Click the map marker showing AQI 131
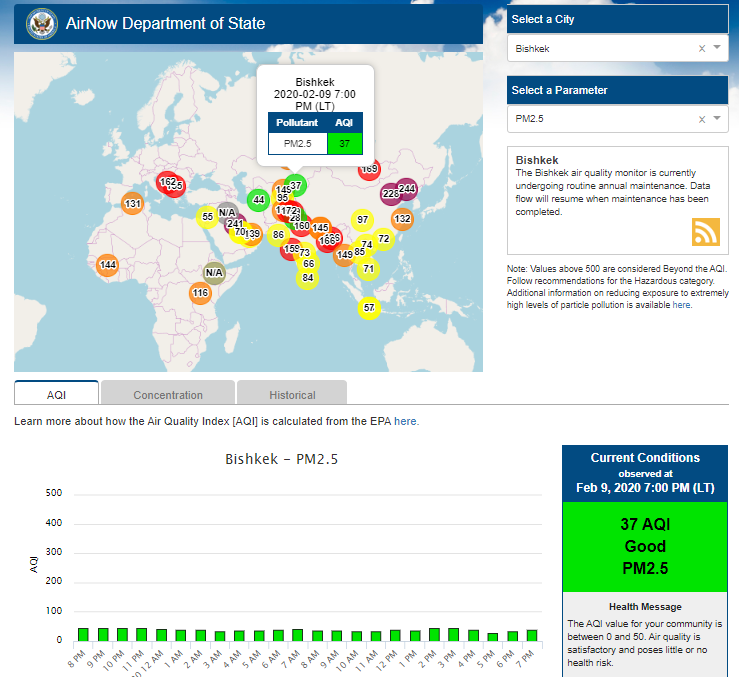739x677 pixels. pyautogui.click(x=132, y=204)
